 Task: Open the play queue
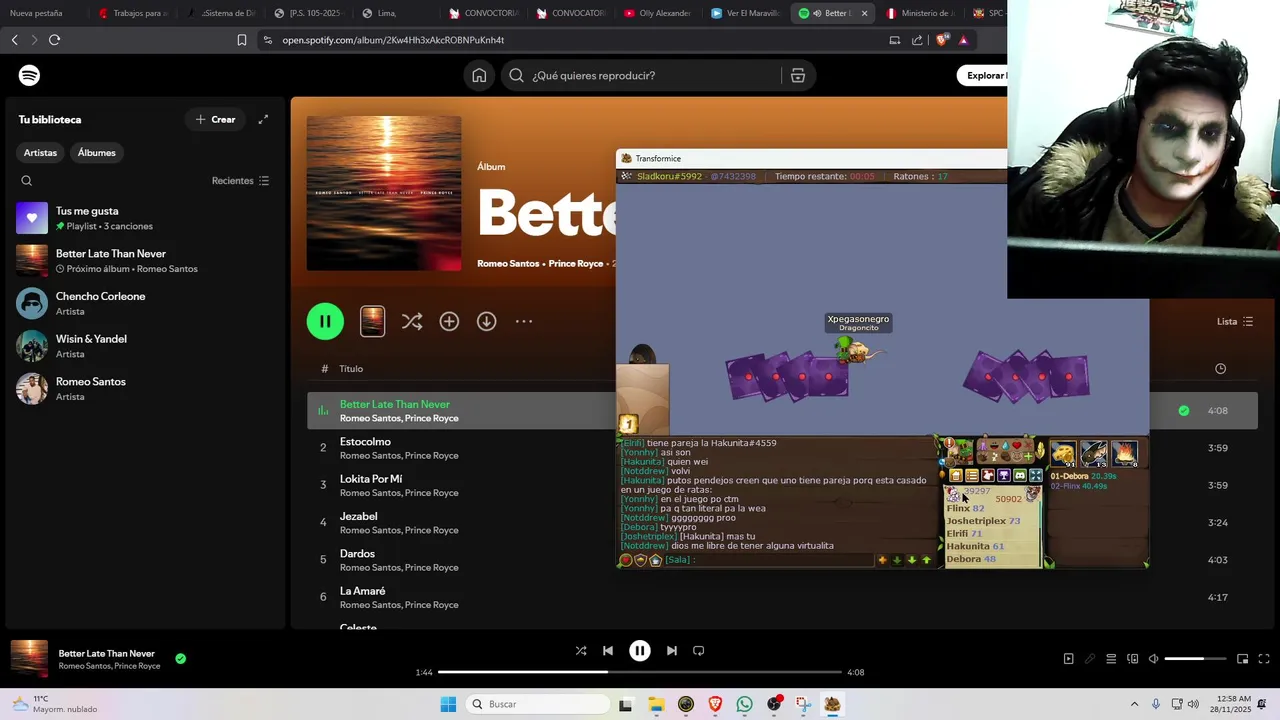1111,659
